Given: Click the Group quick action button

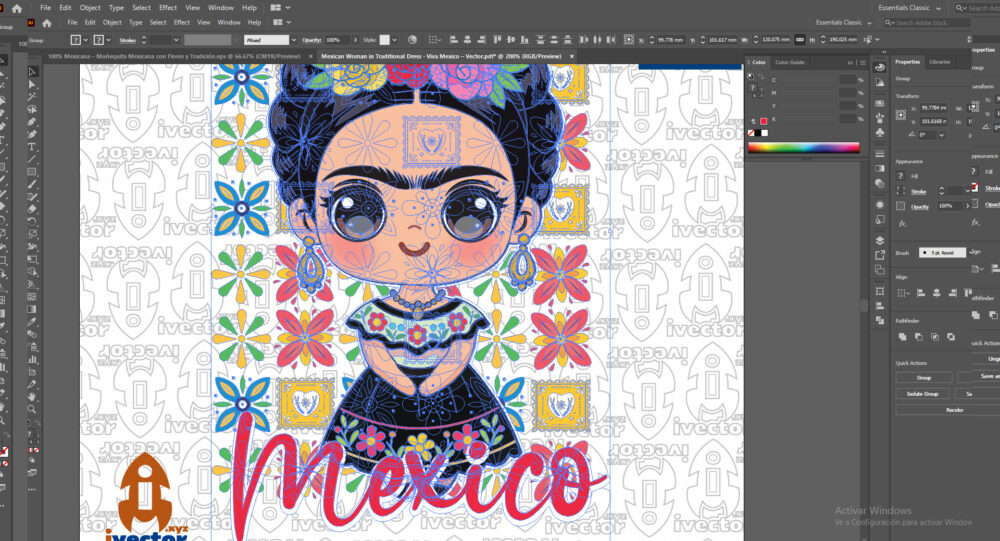Looking at the screenshot, I should [x=923, y=378].
